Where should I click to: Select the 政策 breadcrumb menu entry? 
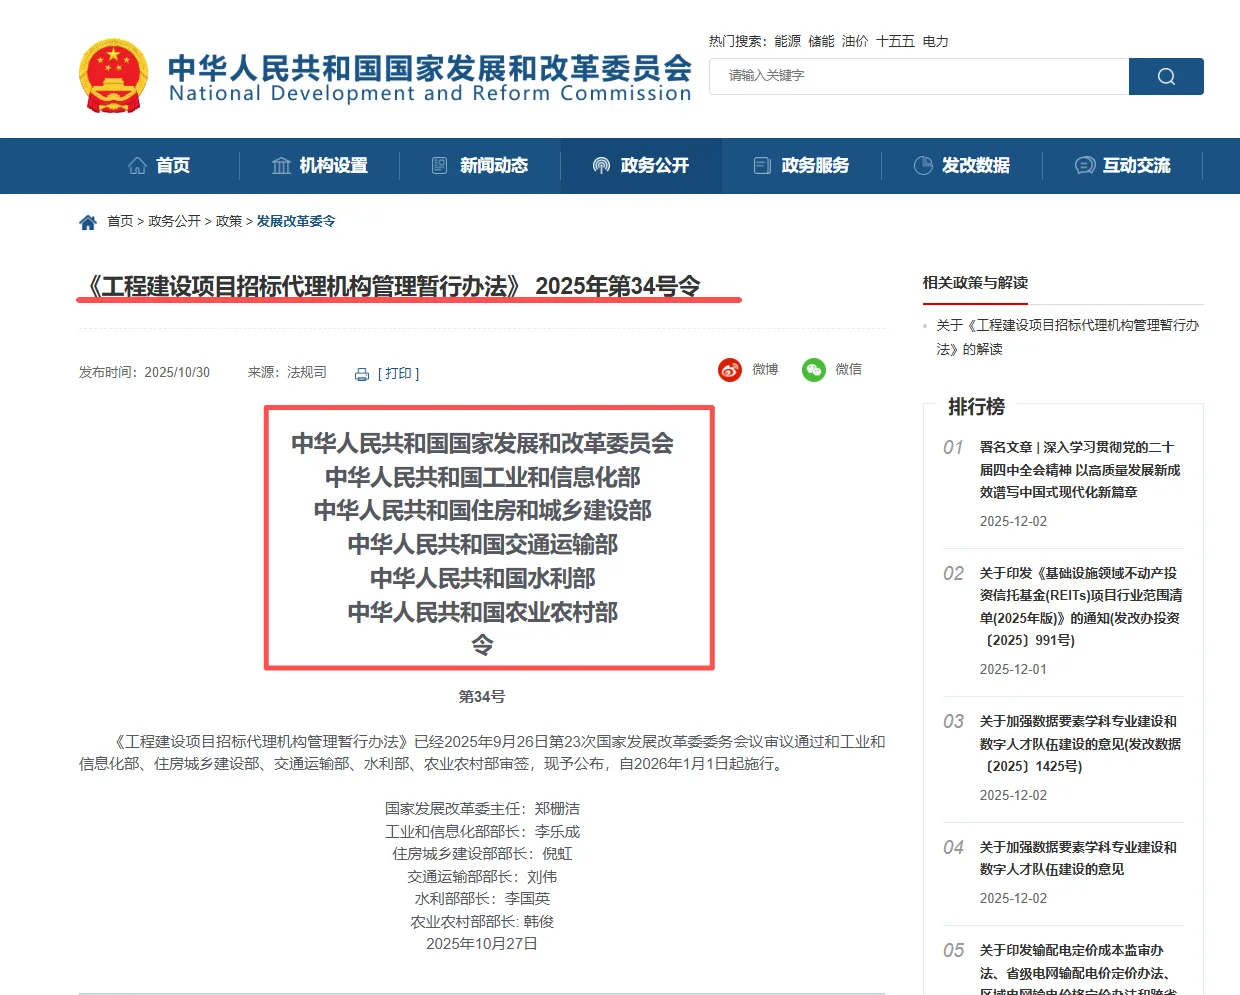point(228,221)
